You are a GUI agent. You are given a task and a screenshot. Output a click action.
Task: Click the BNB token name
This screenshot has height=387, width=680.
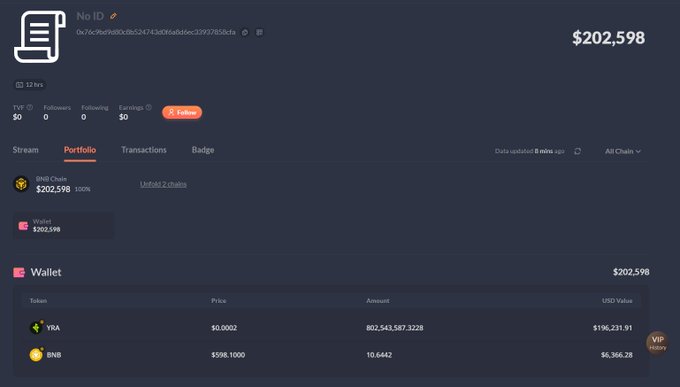[54, 355]
